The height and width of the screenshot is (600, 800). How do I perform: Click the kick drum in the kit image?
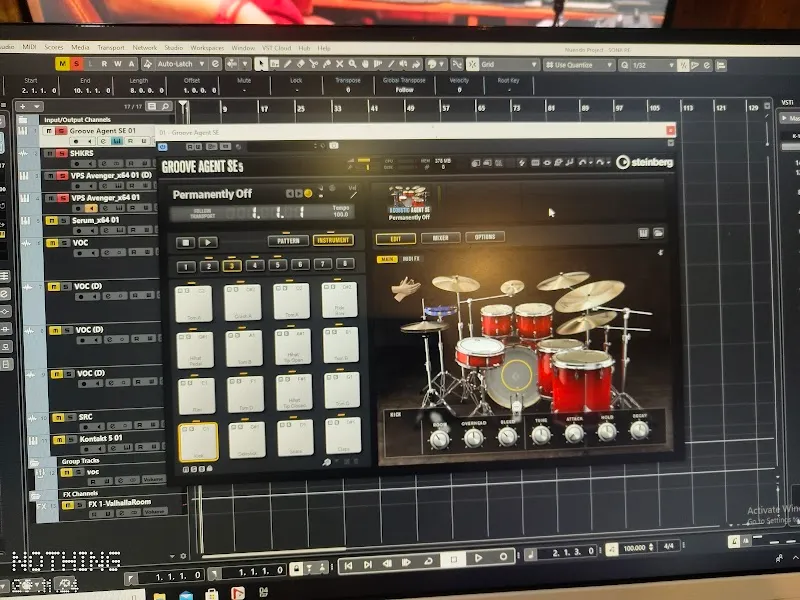coord(514,377)
